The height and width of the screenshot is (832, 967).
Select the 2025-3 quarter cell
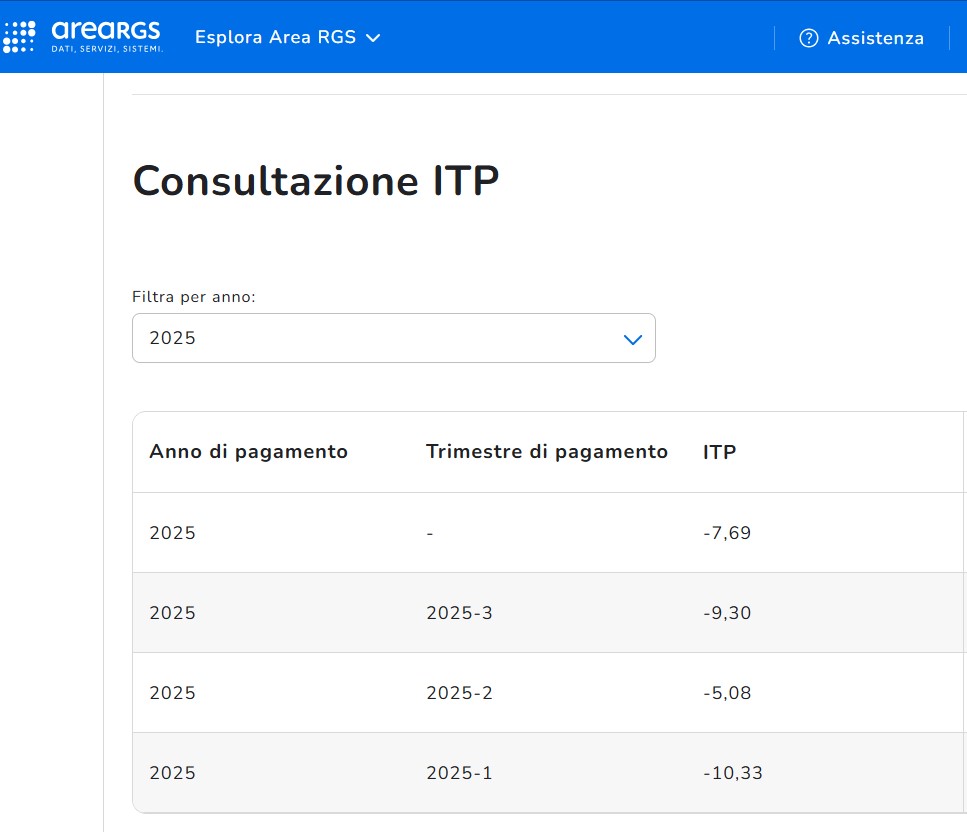point(459,613)
